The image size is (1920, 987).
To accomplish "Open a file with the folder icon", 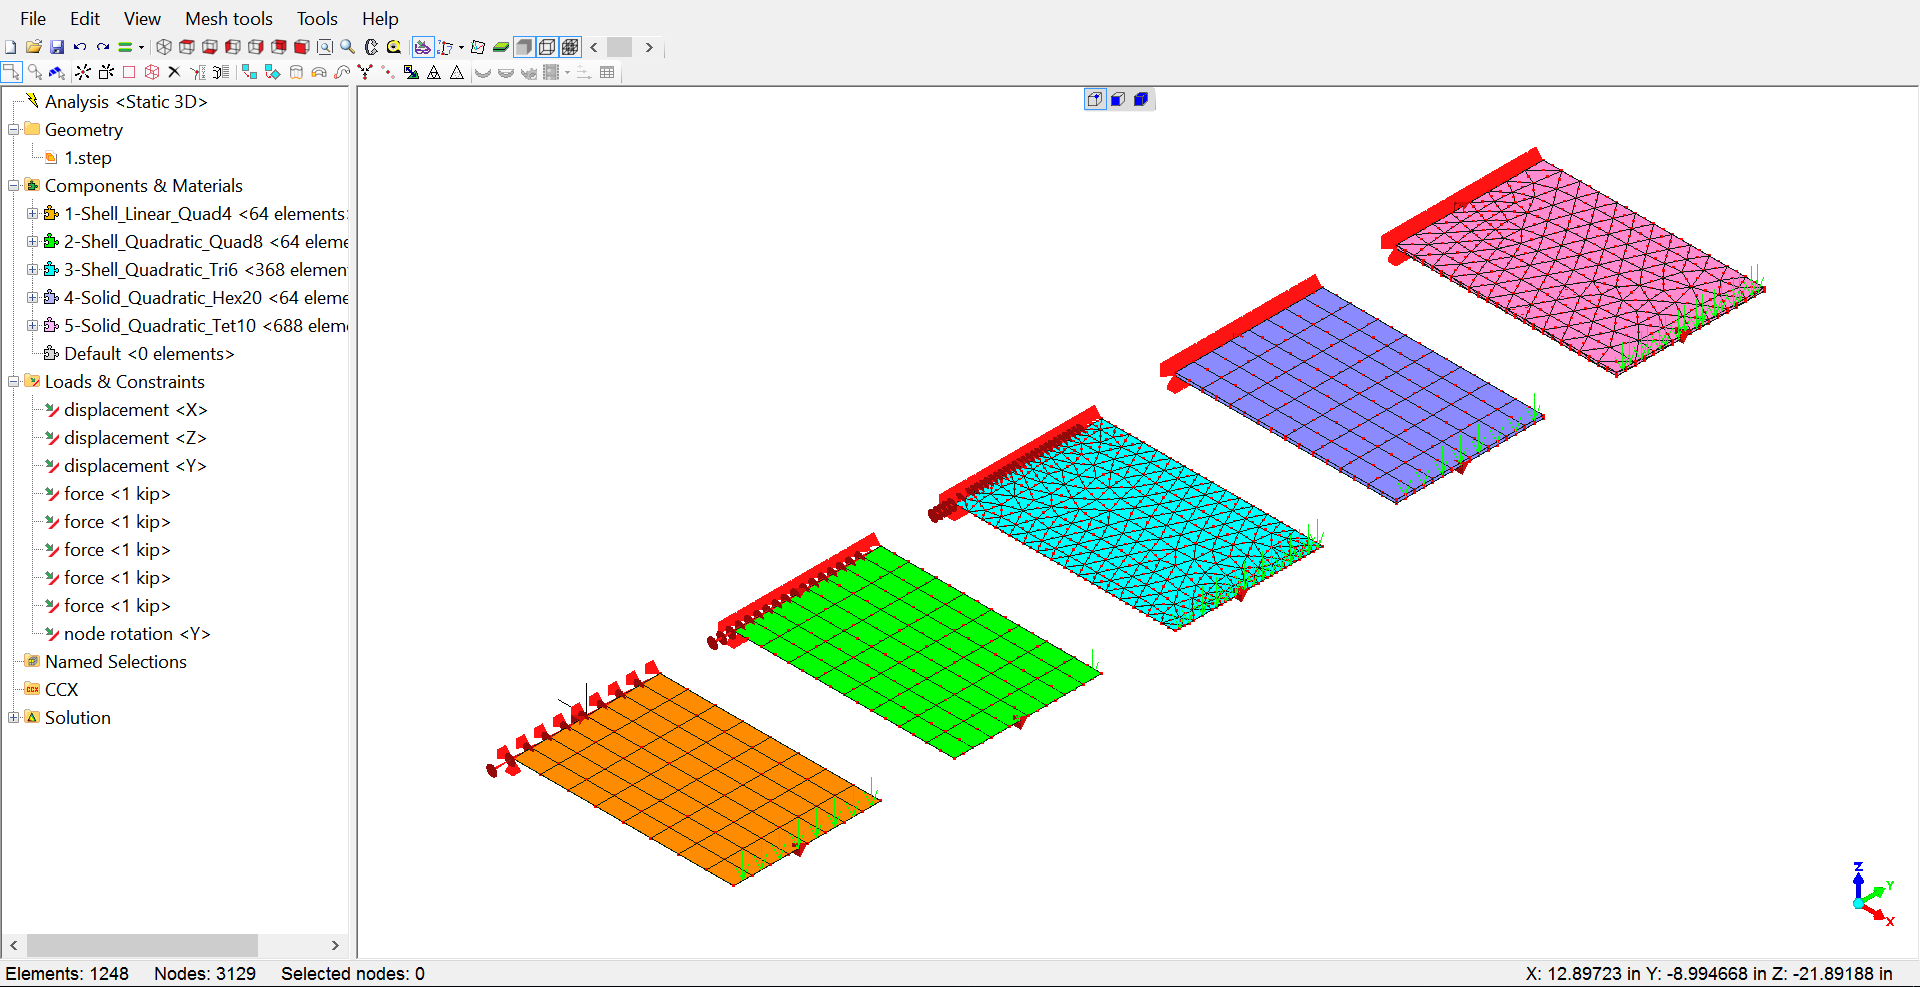I will (x=34, y=47).
